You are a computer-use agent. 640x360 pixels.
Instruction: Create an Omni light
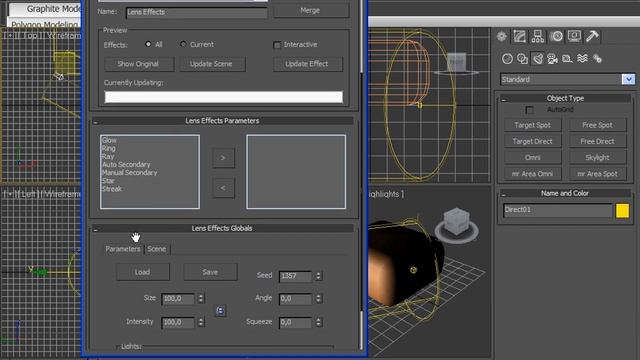click(x=532, y=158)
